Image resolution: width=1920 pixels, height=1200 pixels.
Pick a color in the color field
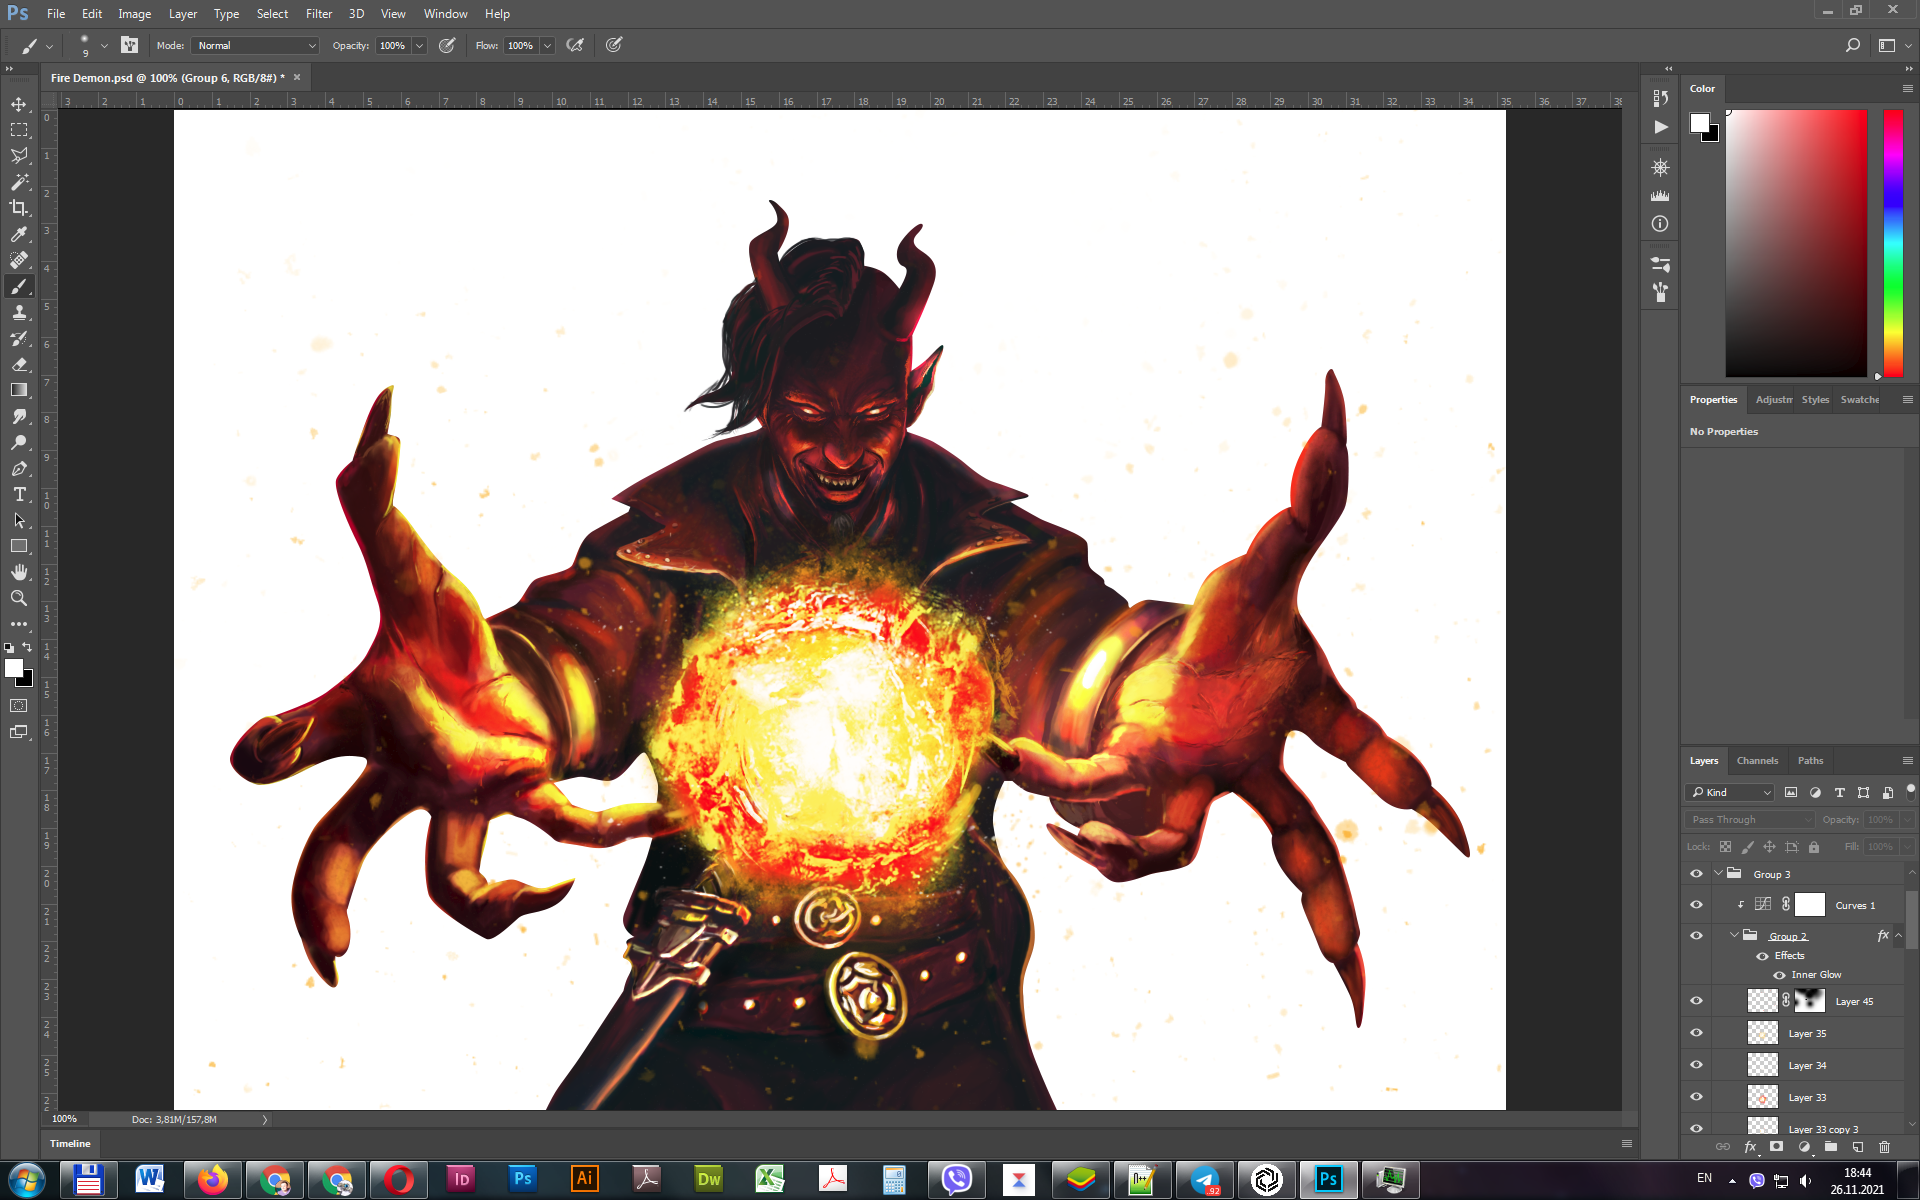[x=1796, y=243]
